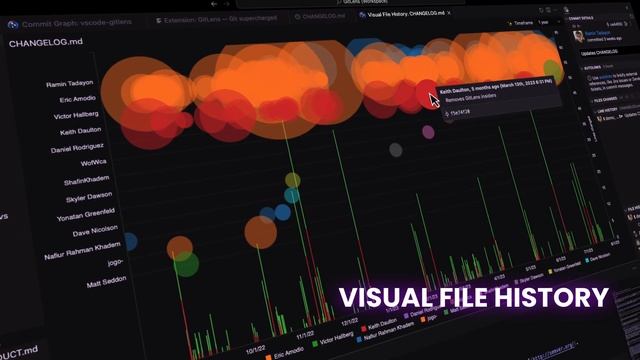Click the commit SHA in the tooltip

pos(460,112)
